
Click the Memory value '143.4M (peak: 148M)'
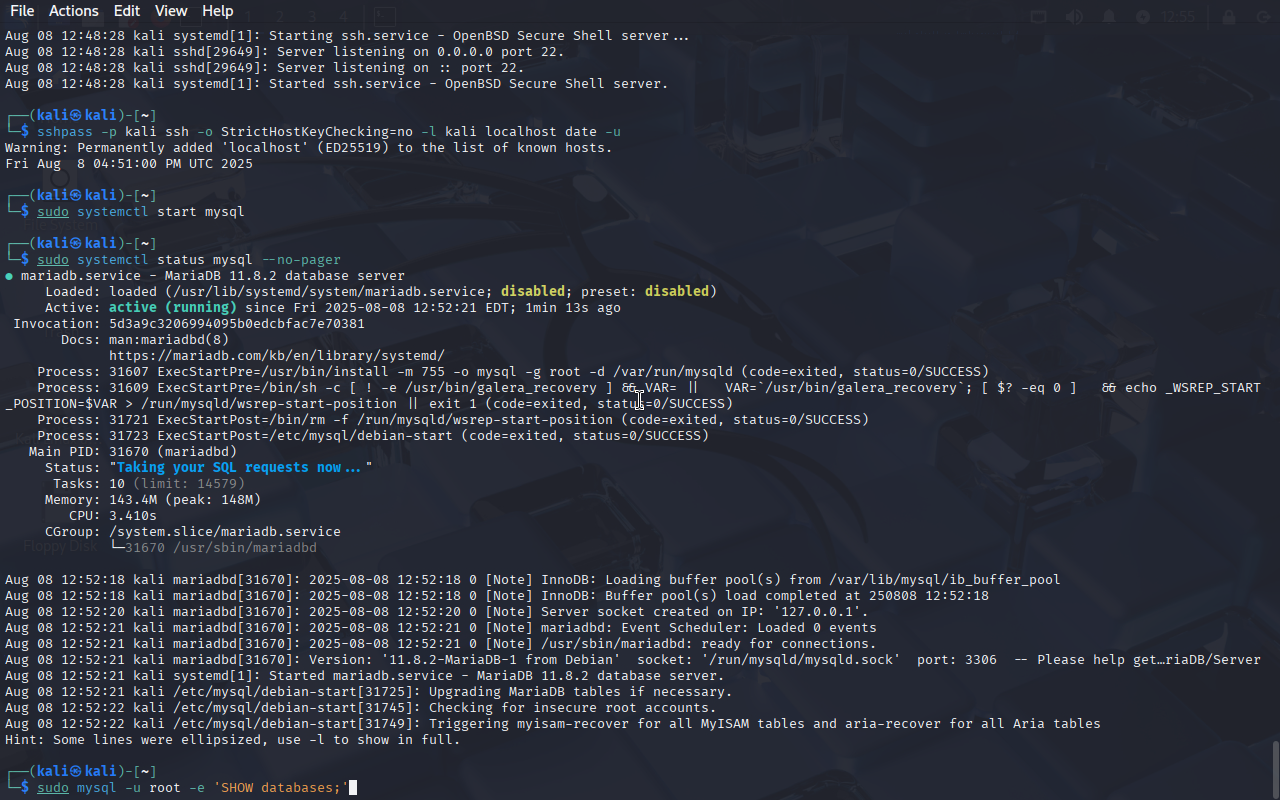[x=185, y=499]
